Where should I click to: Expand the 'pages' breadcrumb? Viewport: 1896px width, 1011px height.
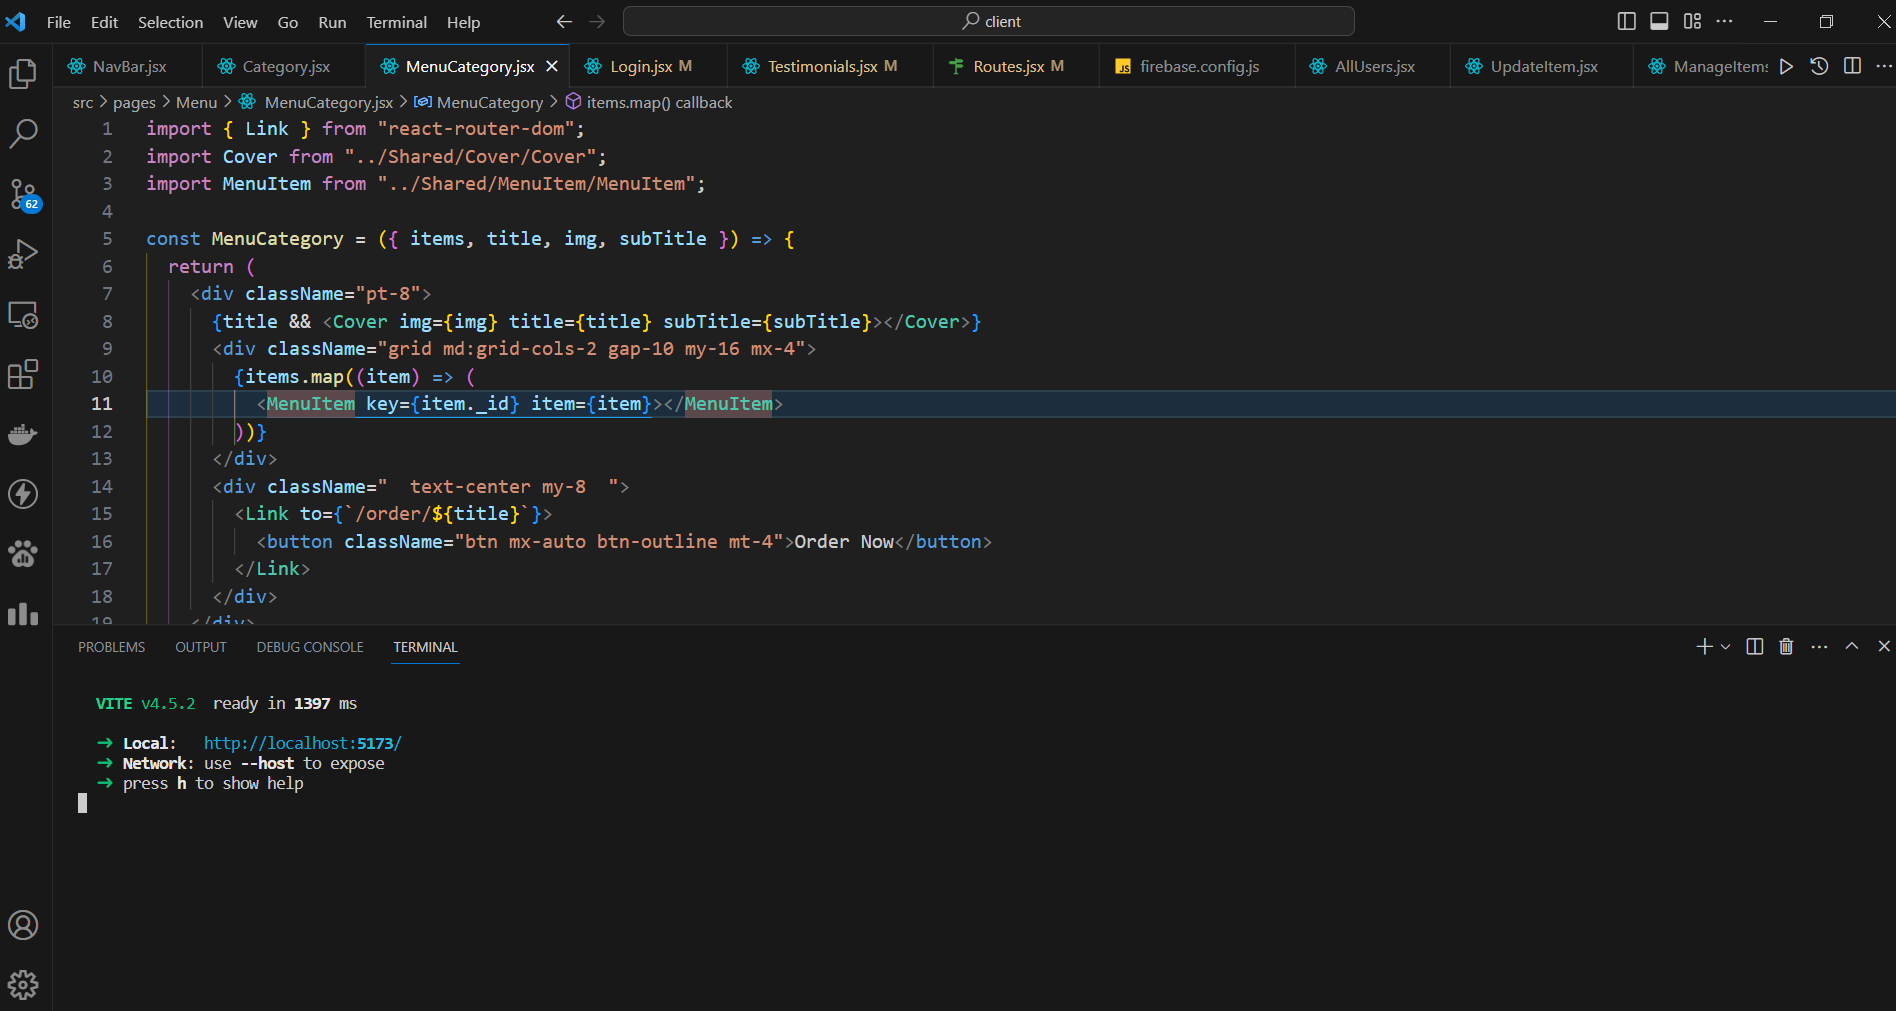(134, 102)
